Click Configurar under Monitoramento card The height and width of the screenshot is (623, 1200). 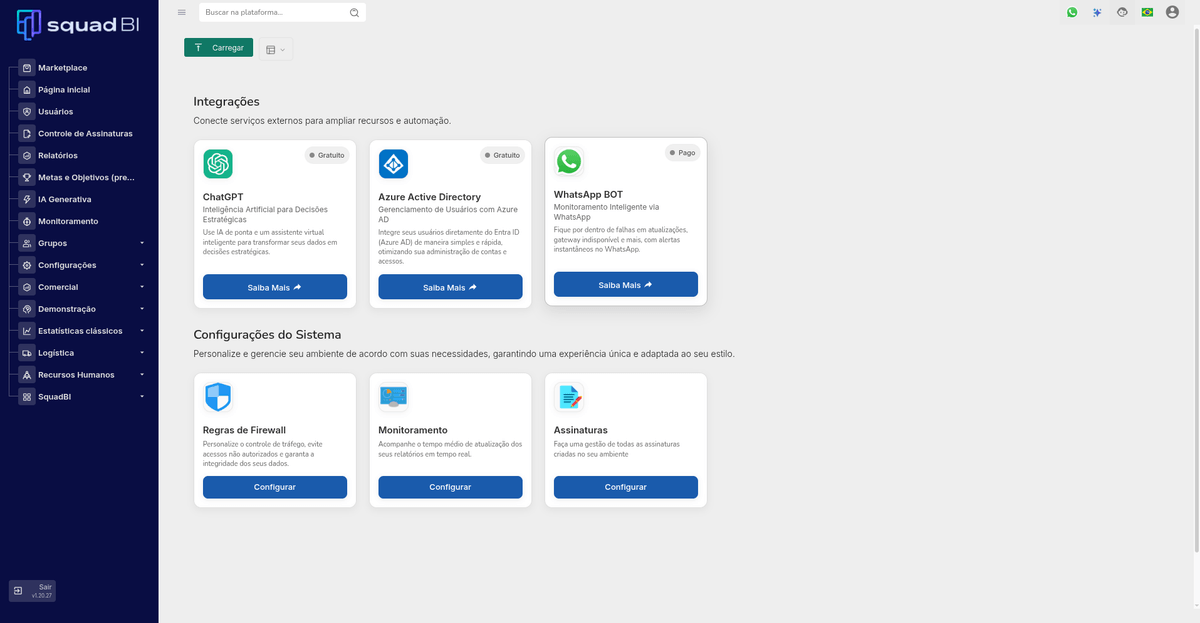pyautogui.click(x=450, y=487)
